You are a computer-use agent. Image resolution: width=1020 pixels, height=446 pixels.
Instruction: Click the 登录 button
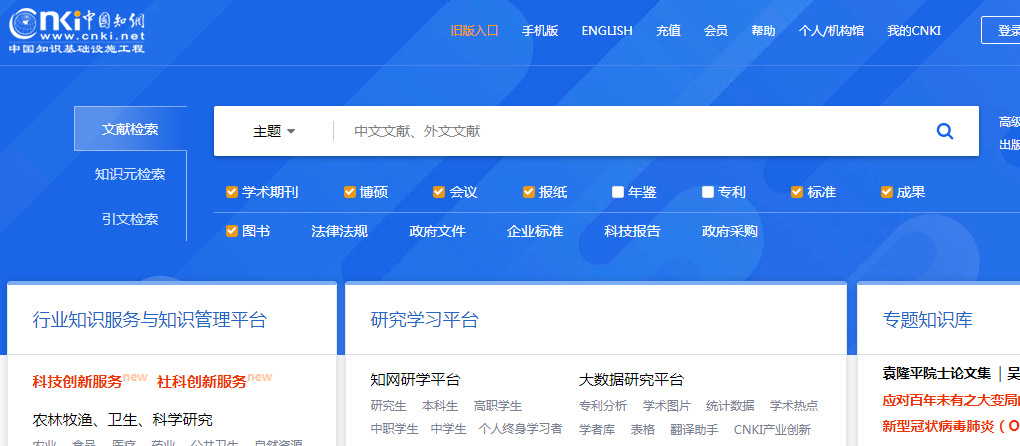tap(1002, 30)
